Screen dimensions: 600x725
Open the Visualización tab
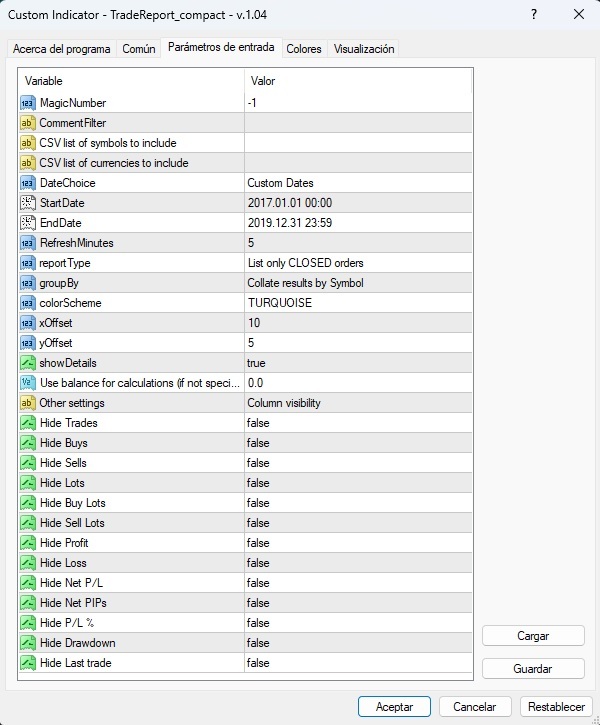(x=364, y=49)
